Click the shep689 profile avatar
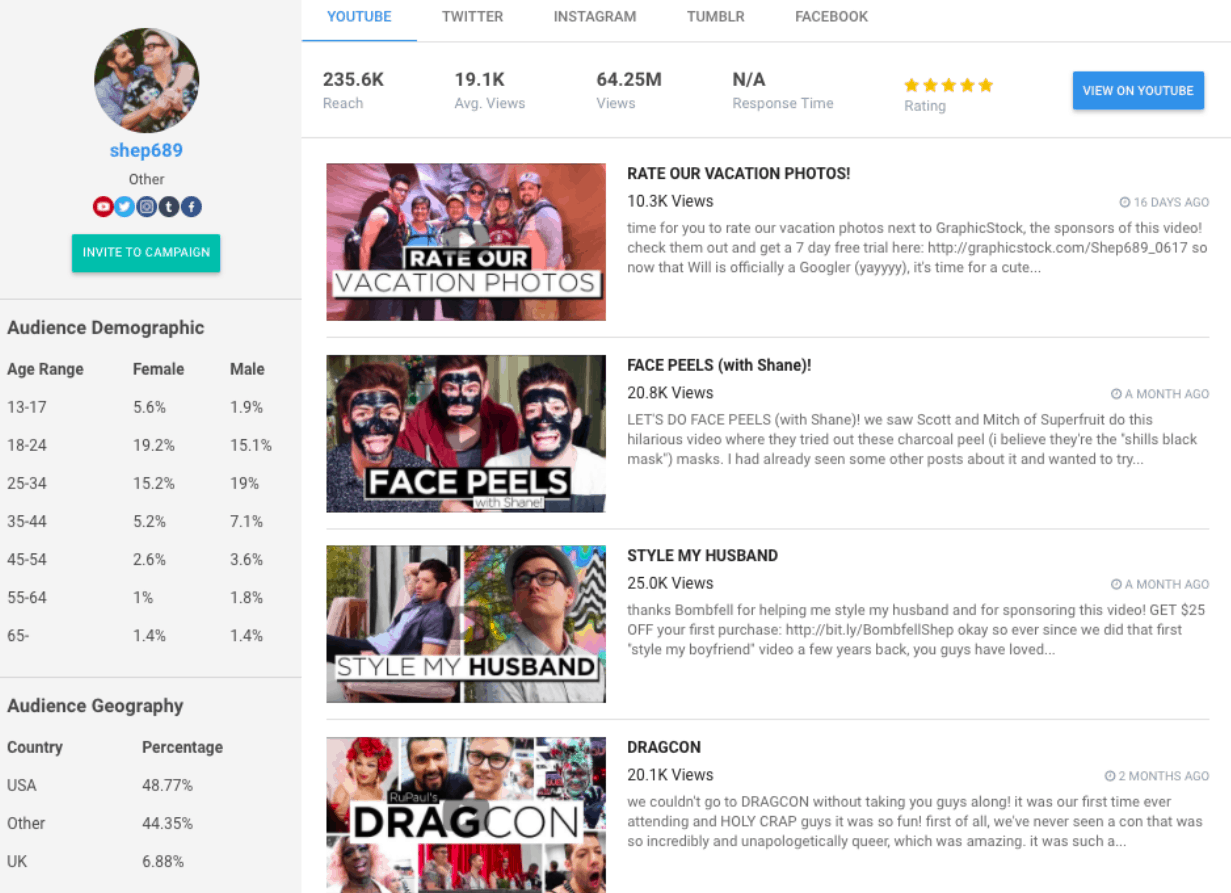1231x893 pixels. (x=147, y=80)
